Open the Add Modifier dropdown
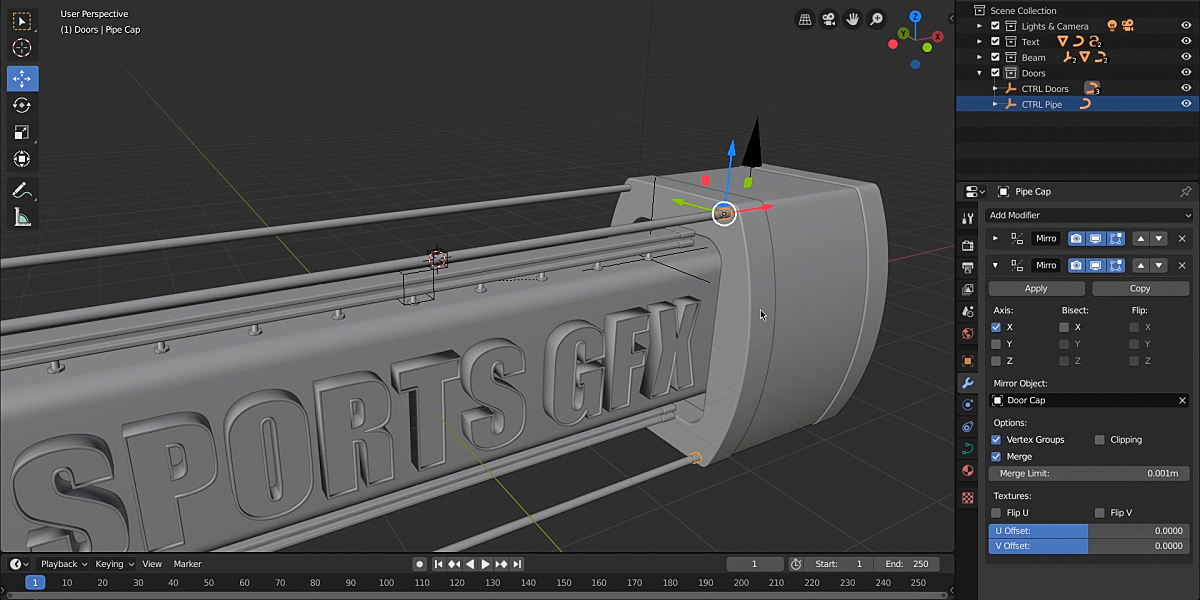 [1088, 214]
